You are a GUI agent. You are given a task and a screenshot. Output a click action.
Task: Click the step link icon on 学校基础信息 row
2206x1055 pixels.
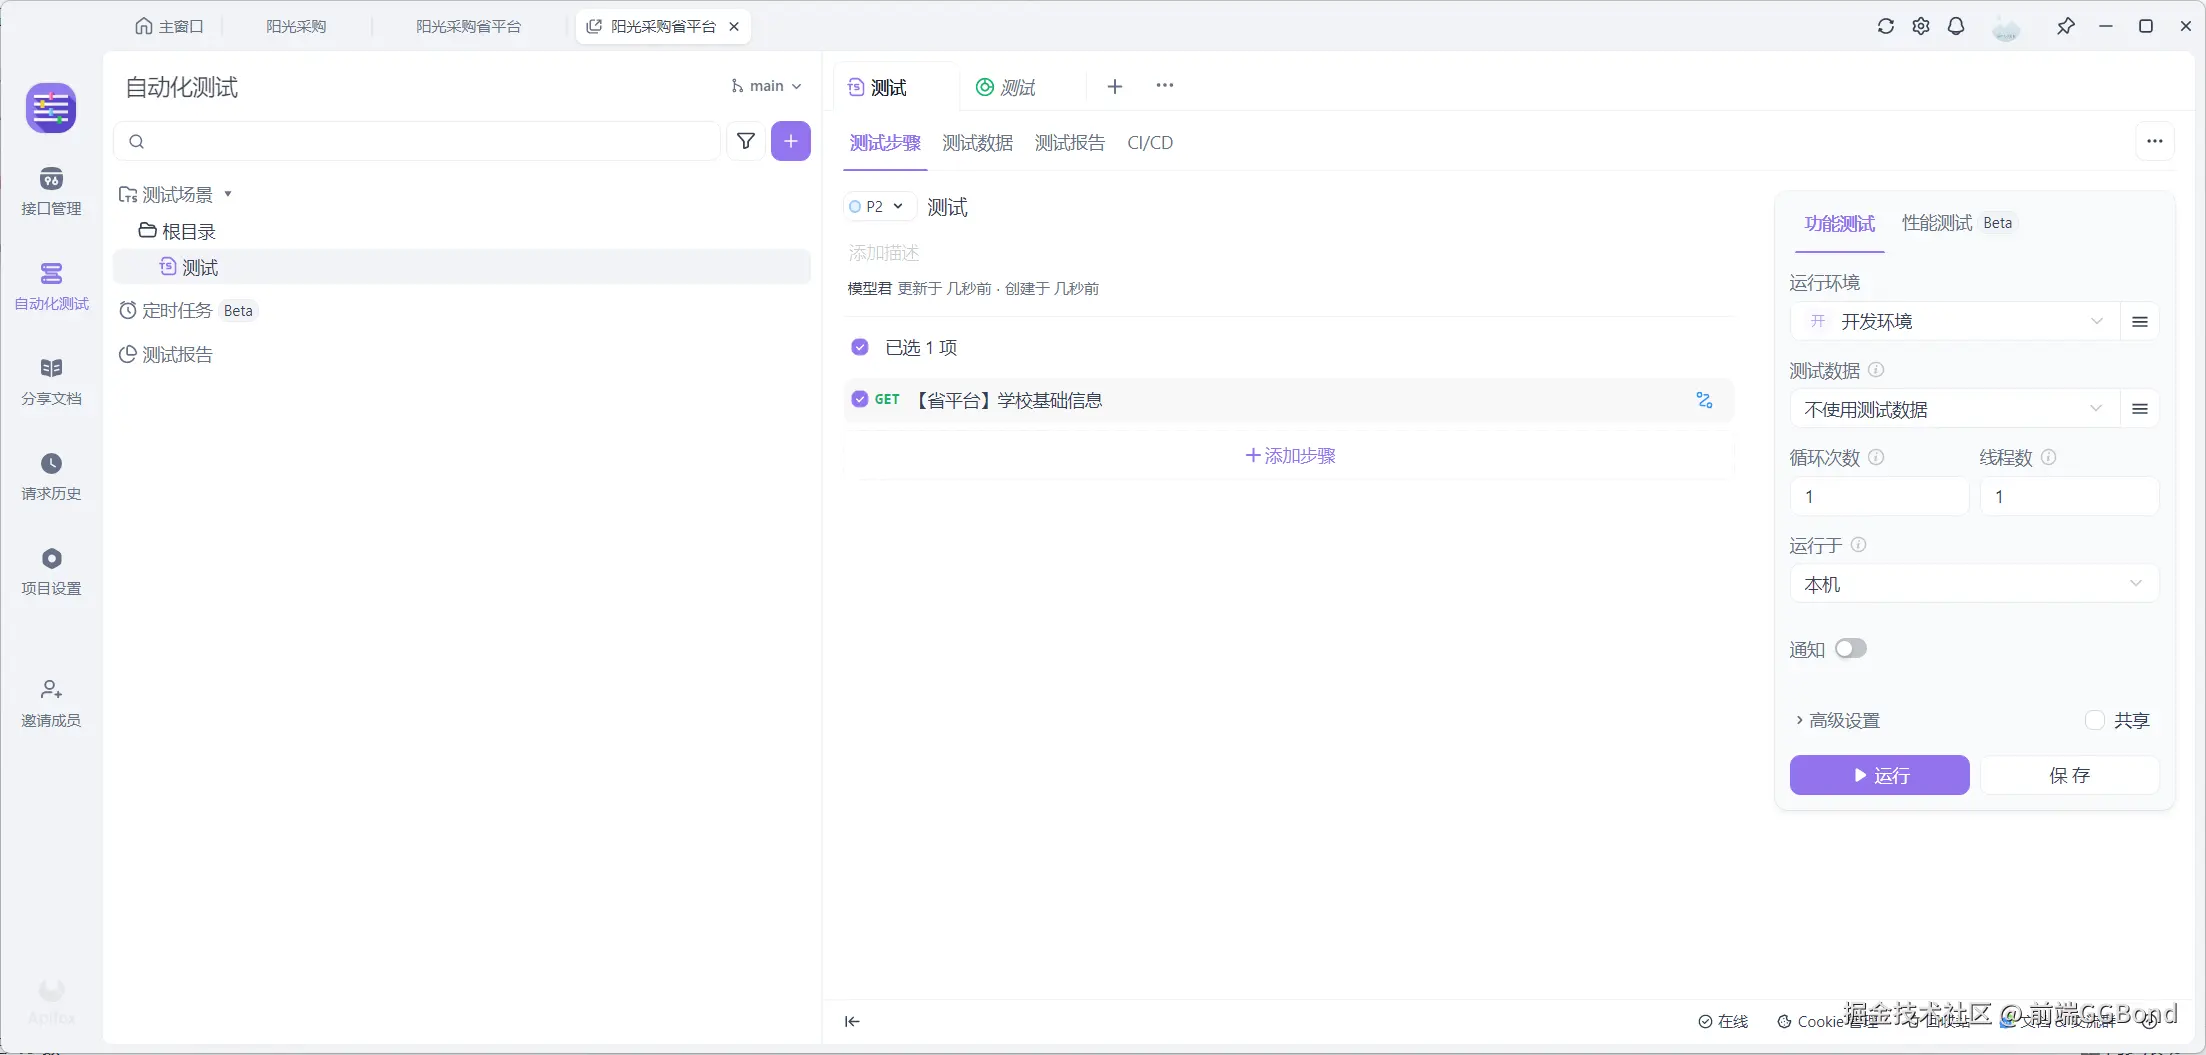pos(1705,400)
